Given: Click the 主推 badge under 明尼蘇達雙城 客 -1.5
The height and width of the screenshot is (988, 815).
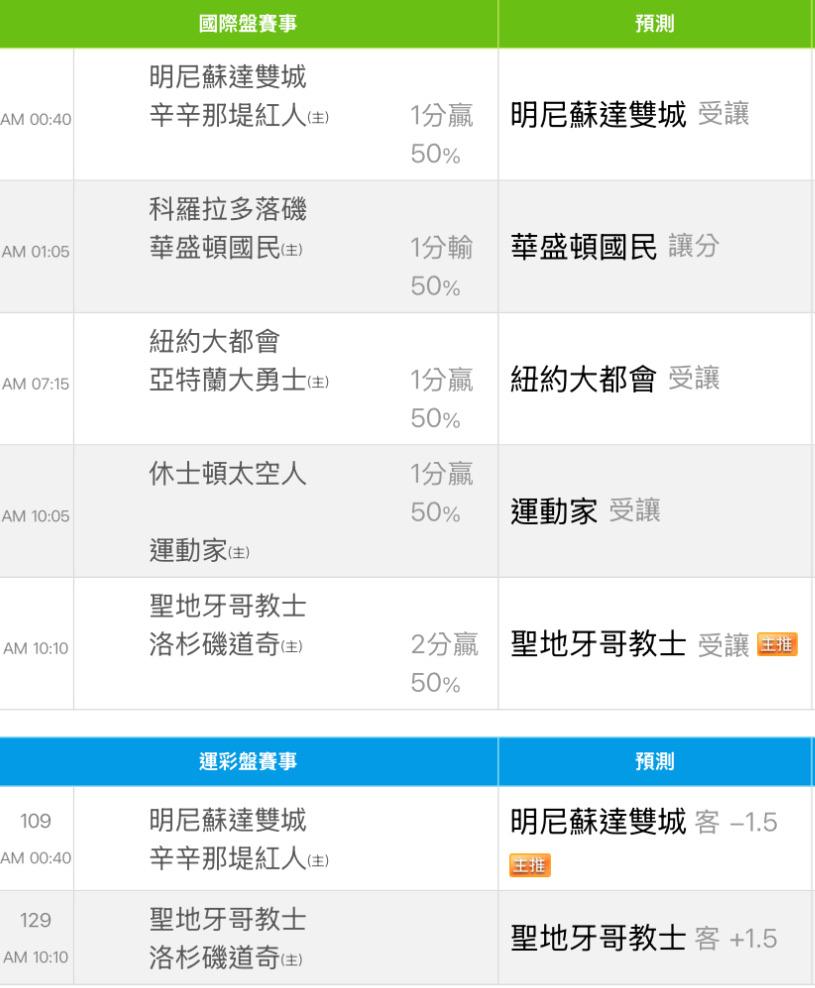Looking at the screenshot, I should click(529, 865).
